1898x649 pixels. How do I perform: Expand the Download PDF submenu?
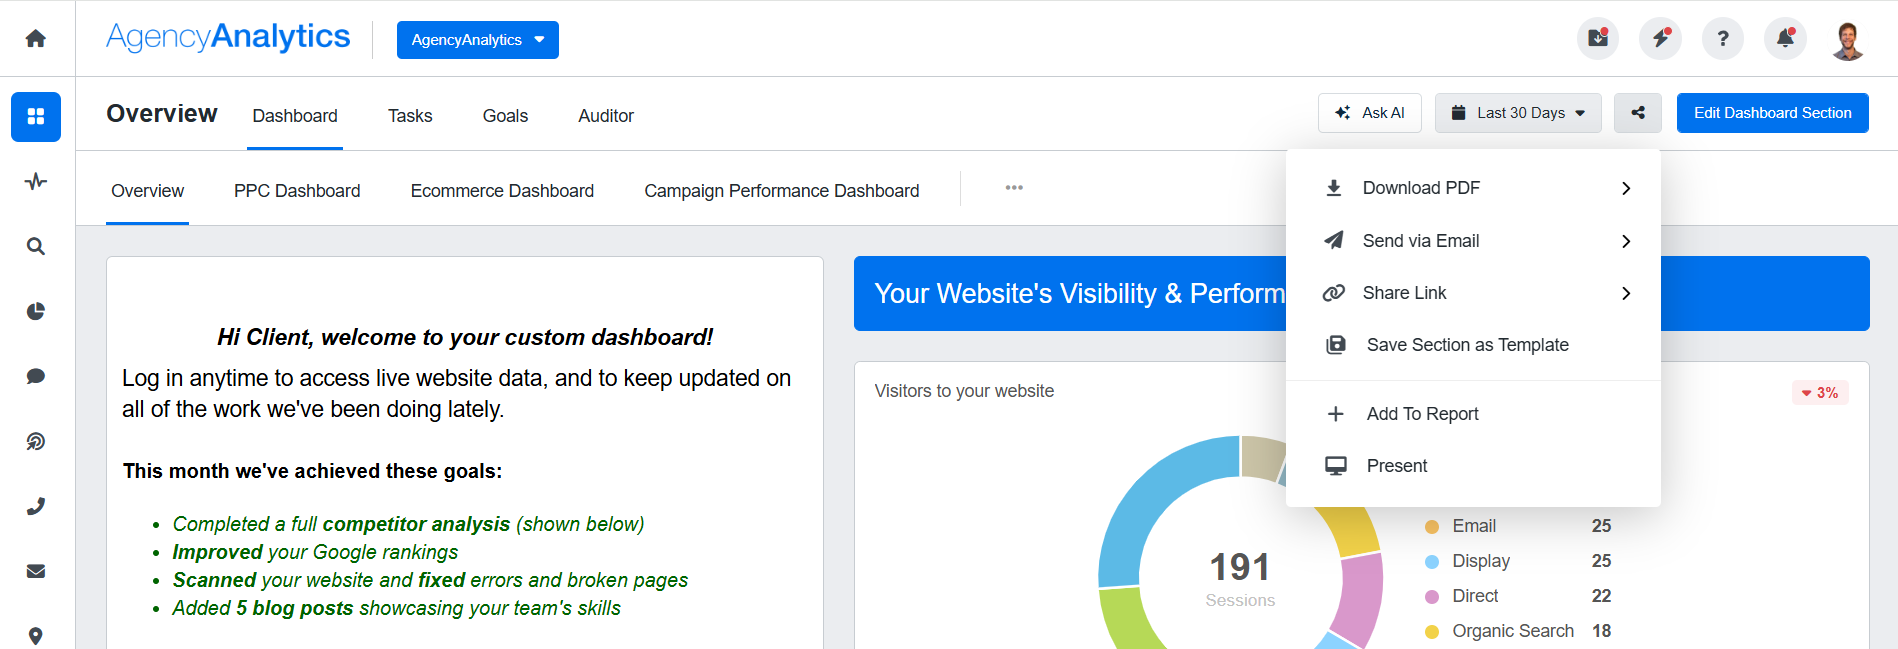(x=1473, y=188)
